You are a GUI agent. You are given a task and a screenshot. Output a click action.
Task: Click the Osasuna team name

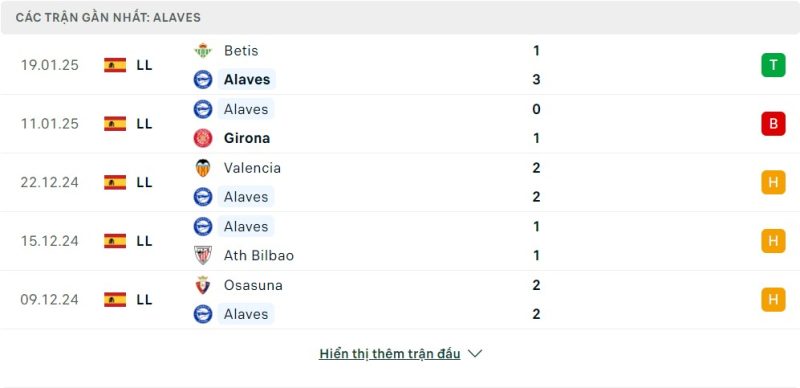point(253,285)
